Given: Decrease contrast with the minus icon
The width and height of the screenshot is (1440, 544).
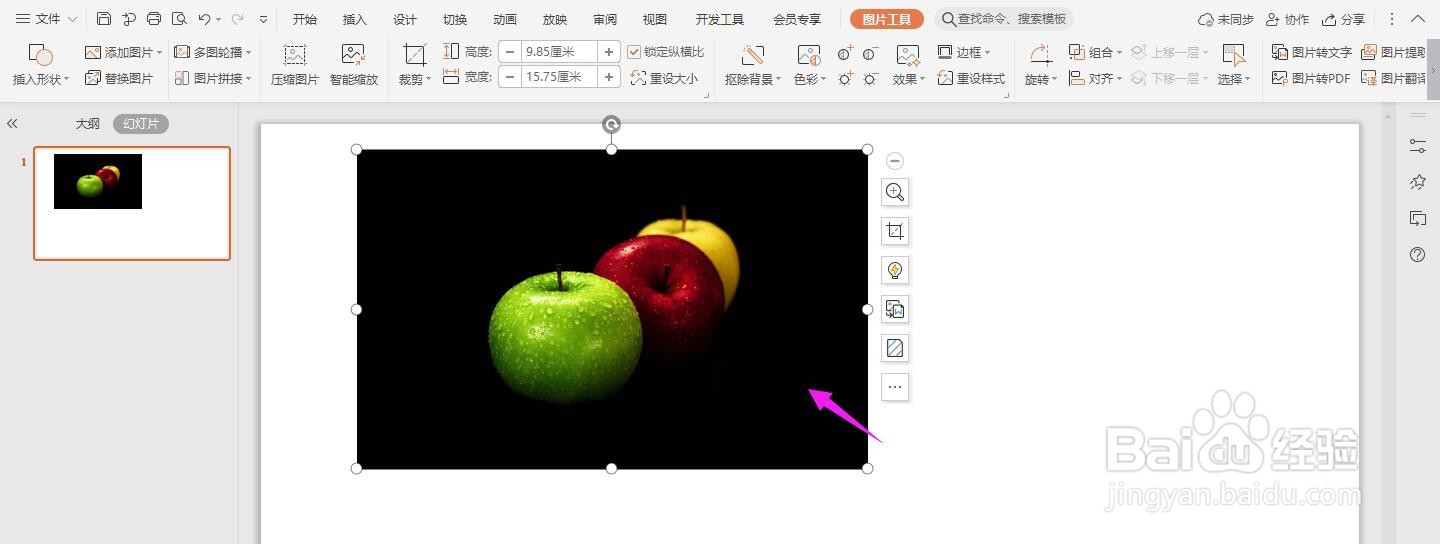Looking at the screenshot, I should [x=871, y=52].
